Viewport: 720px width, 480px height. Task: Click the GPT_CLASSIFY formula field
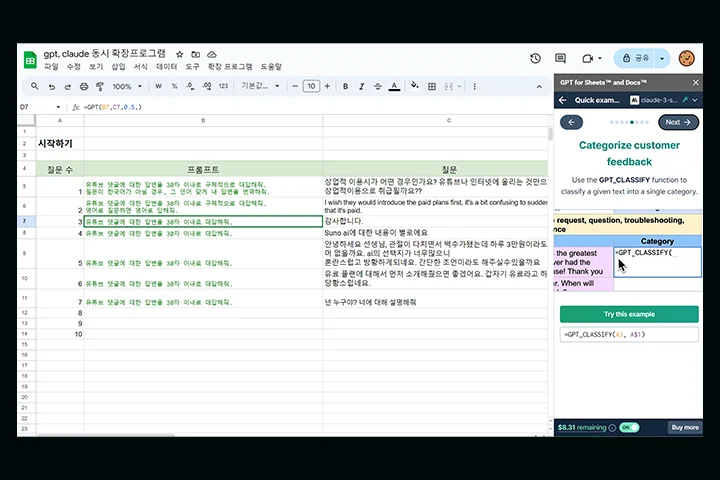pos(629,334)
